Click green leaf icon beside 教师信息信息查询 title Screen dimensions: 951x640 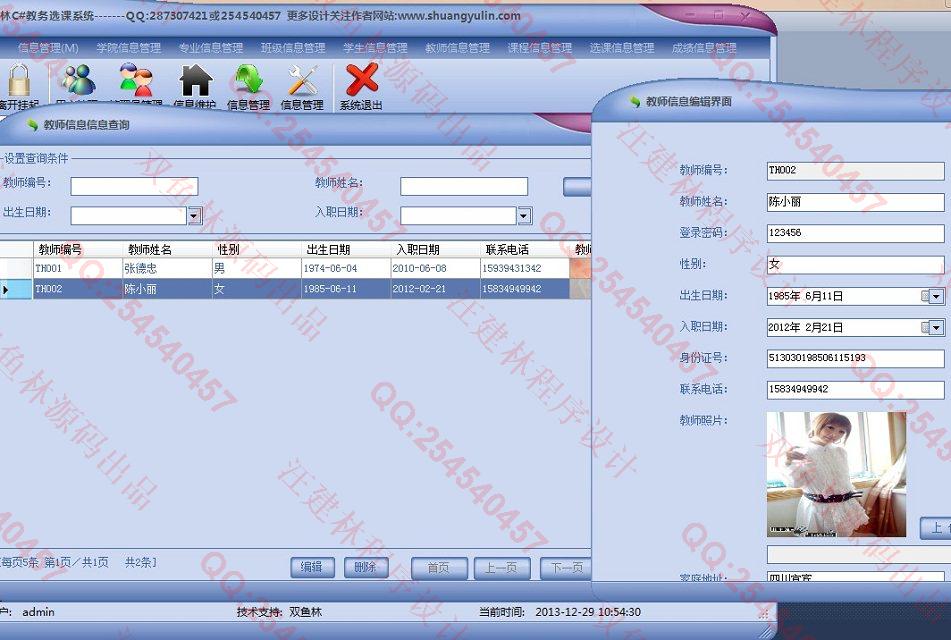[32, 125]
